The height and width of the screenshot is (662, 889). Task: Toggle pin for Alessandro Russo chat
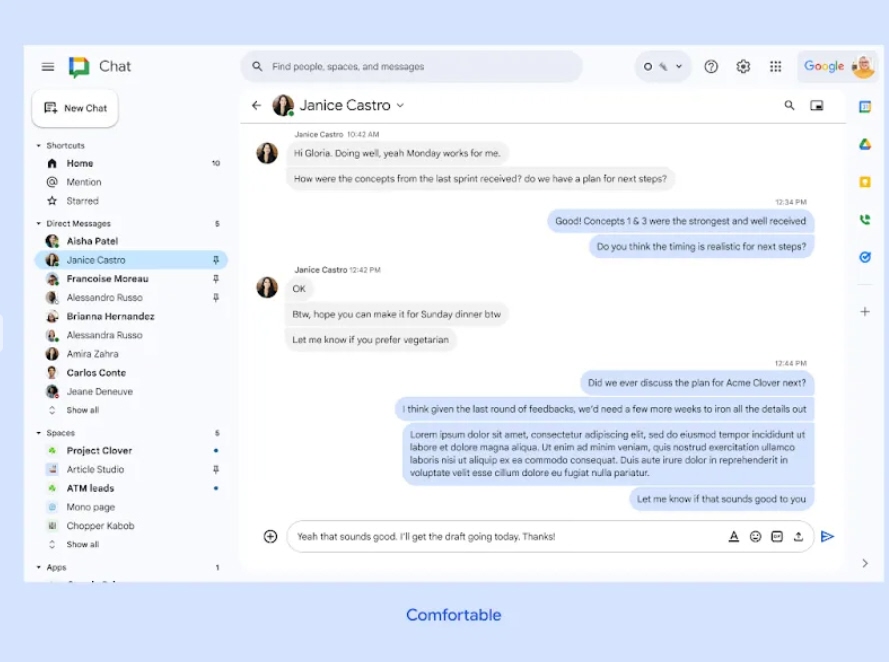pyautogui.click(x=216, y=298)
